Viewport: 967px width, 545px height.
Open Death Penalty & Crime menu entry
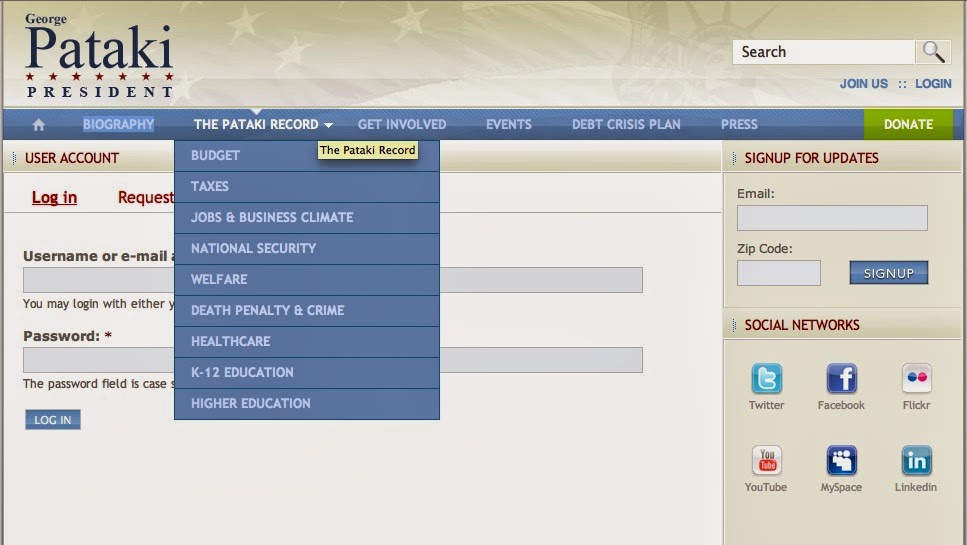307,310
